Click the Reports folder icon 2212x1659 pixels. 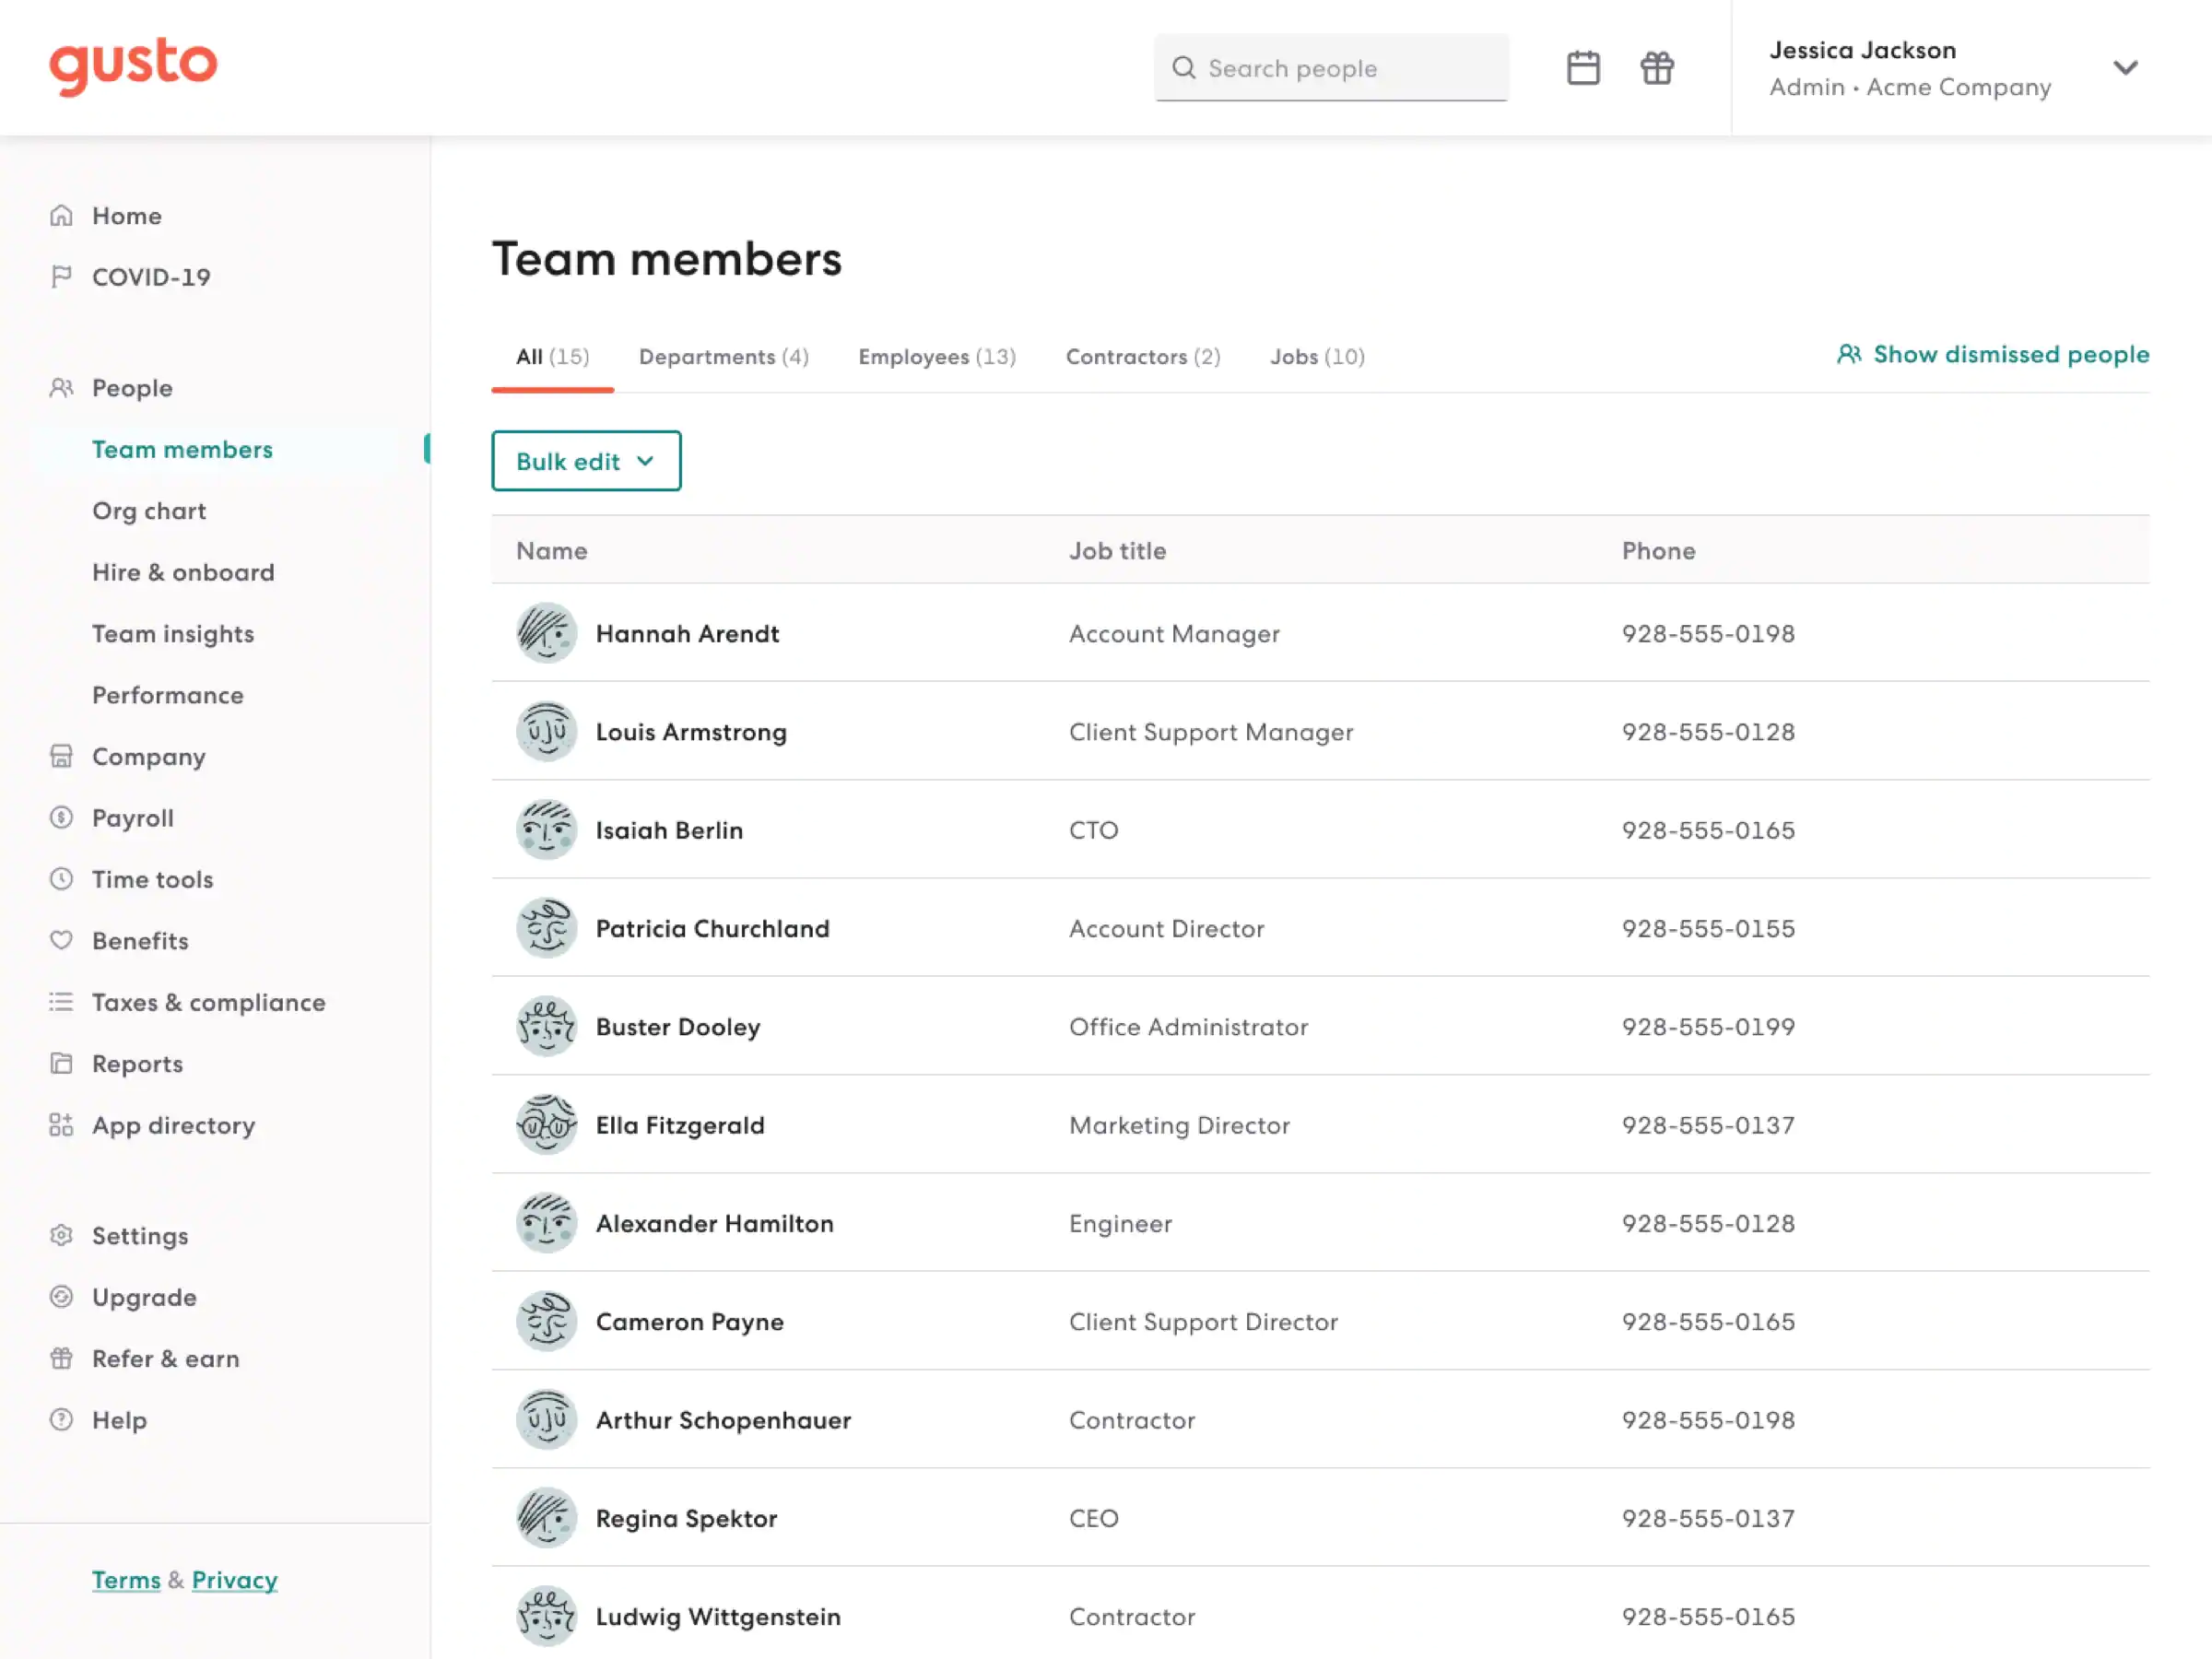pyautogui.click(x=62, y=1064)
